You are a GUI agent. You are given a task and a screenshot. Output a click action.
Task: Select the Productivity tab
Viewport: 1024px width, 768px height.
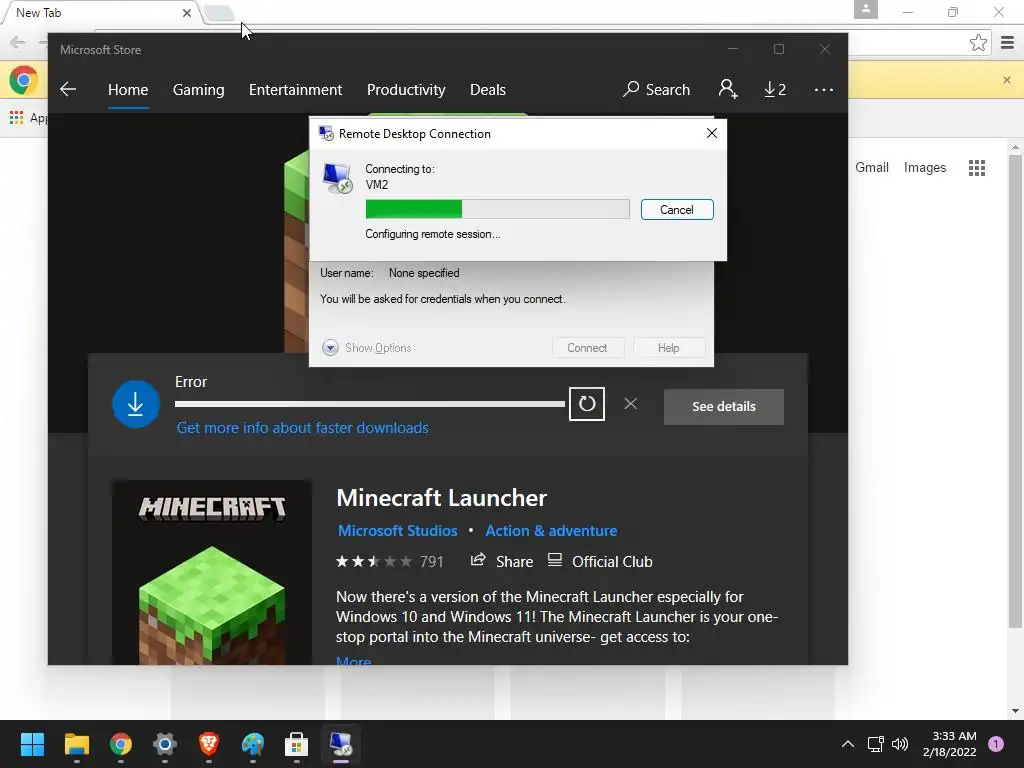[x=406, y=89]
